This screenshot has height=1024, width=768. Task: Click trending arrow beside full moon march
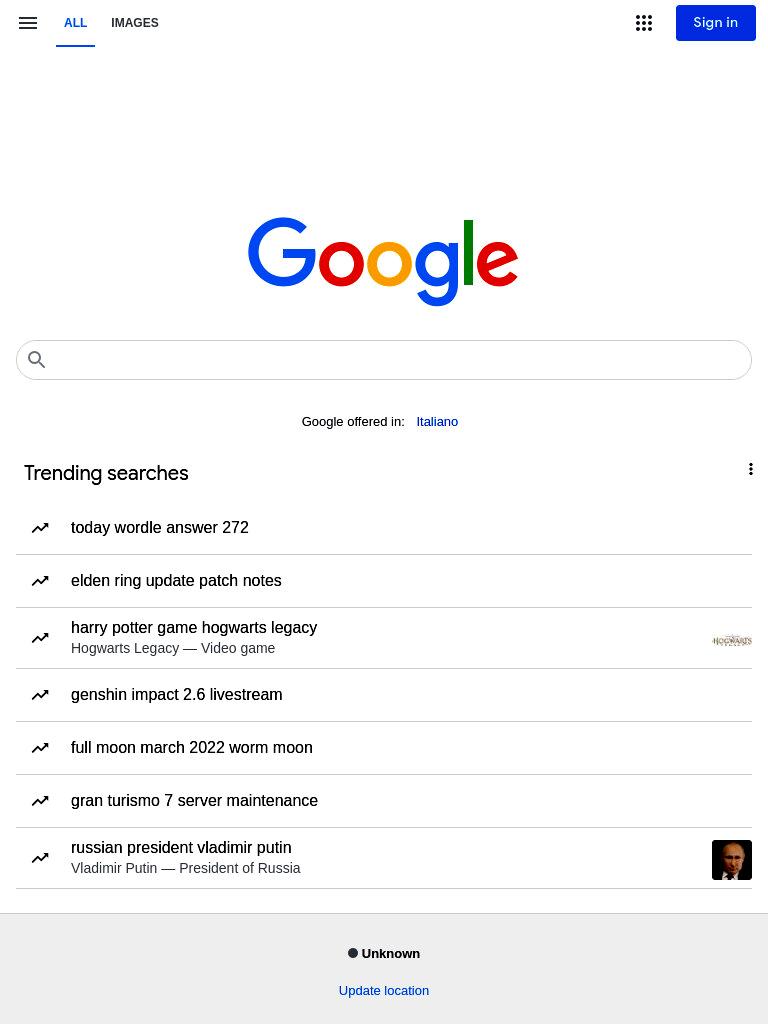[x=40, y=748]
